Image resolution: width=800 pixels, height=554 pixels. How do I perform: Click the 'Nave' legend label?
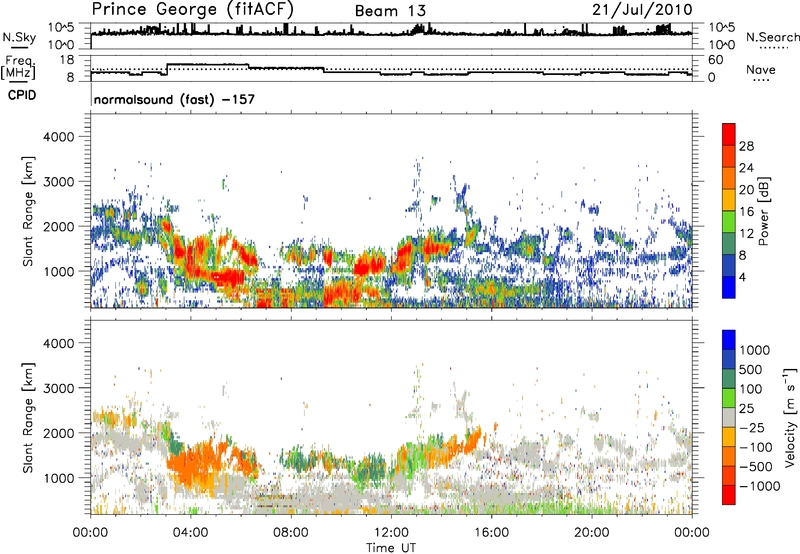point(761,70)
